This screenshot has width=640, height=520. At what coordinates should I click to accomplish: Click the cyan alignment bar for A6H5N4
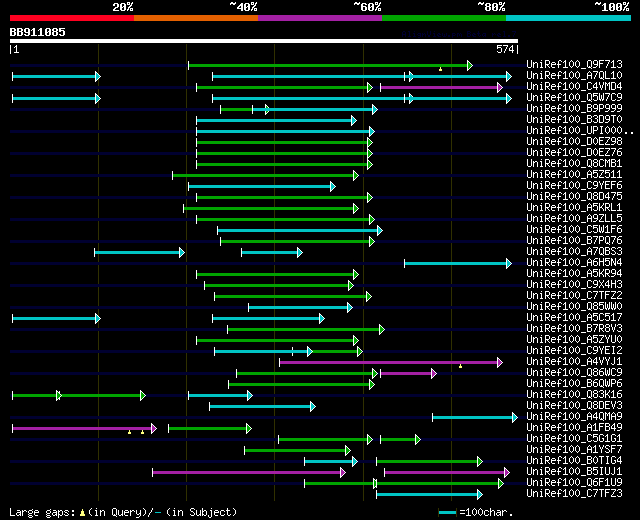pyautogui.click(x=458, y=264)
